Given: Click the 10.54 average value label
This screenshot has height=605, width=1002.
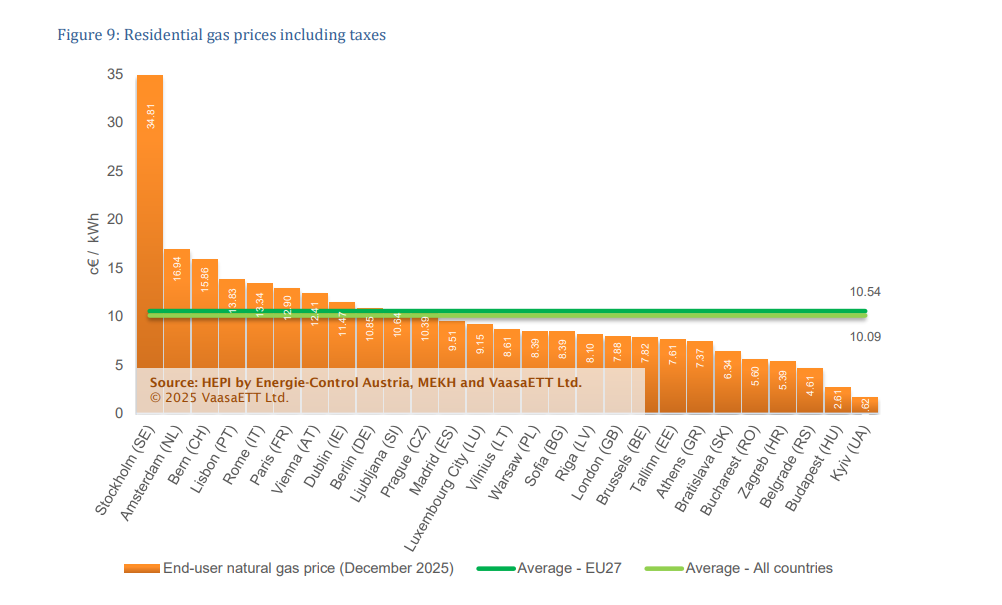Looking at the screenshot, I should [865, 292].
